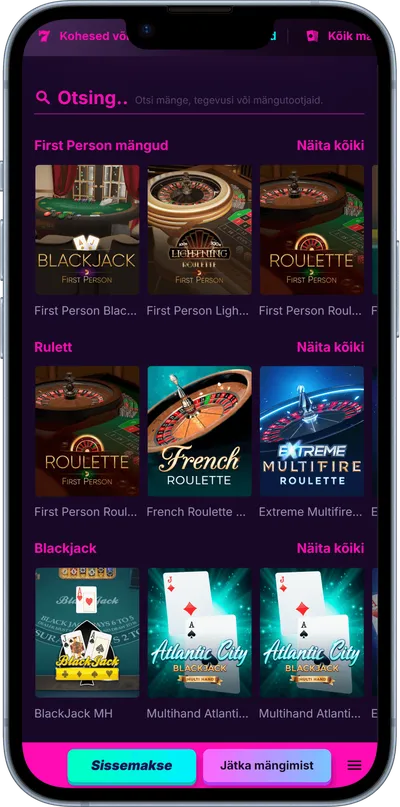Image resolution: width=400 pixels, height=807 pixels.
Task: Tap the cards icon beside Kõik mängud
Action: pos(312,36)
